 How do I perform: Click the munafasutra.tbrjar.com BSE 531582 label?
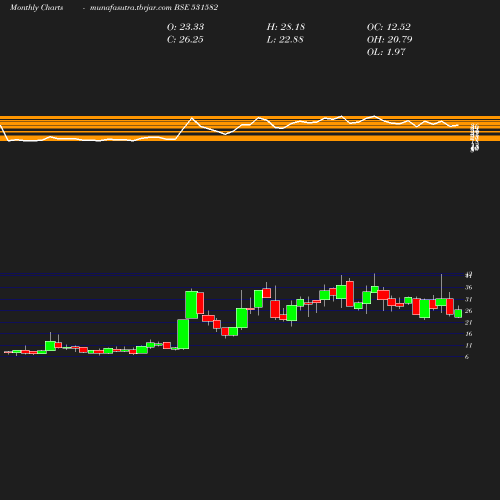tap(154, 8)
